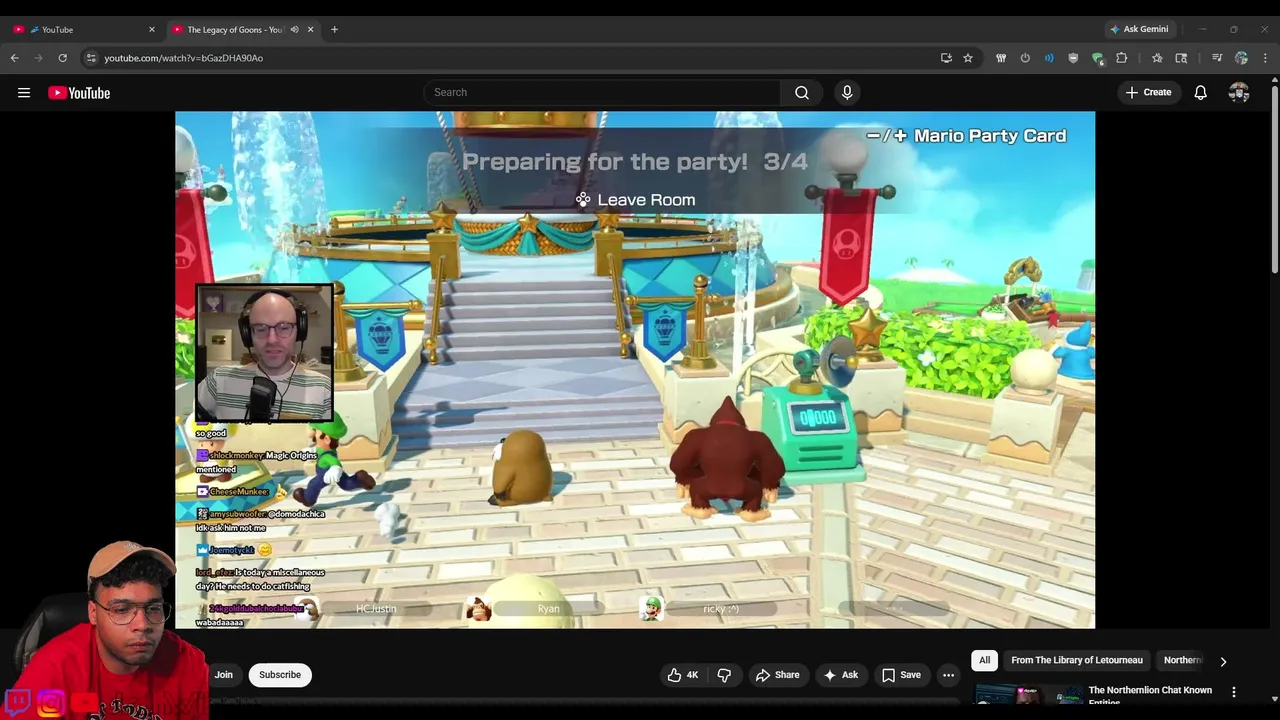
Task: Close The Legacy of Goons tab
Action: tap(310, 30)
